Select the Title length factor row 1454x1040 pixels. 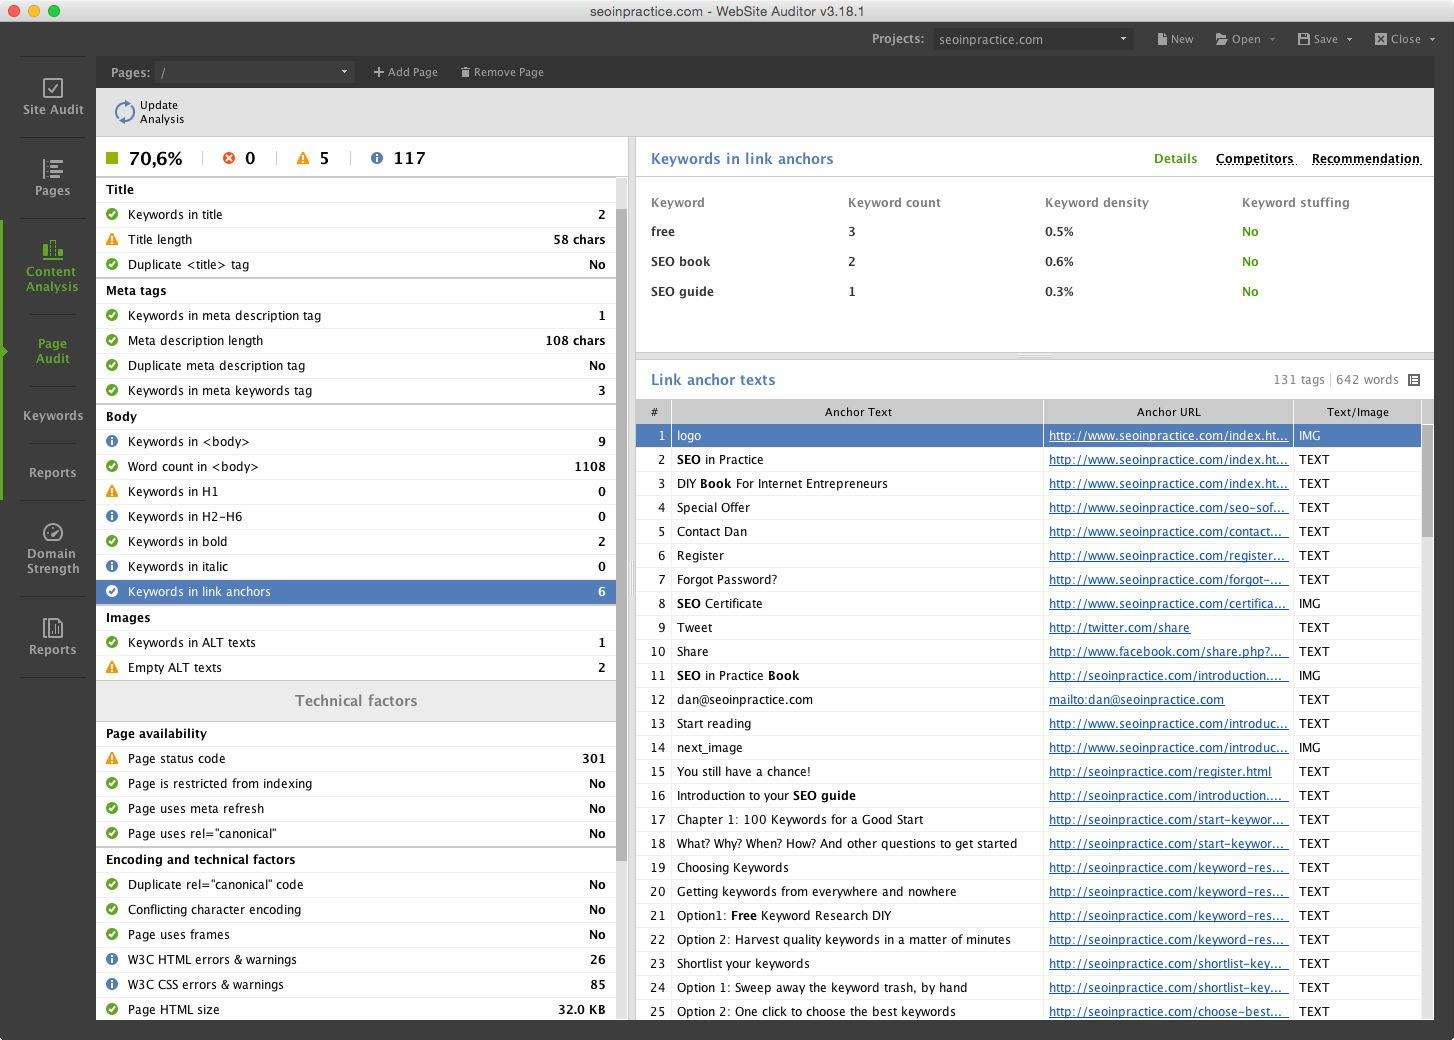(x=355, y=240)
